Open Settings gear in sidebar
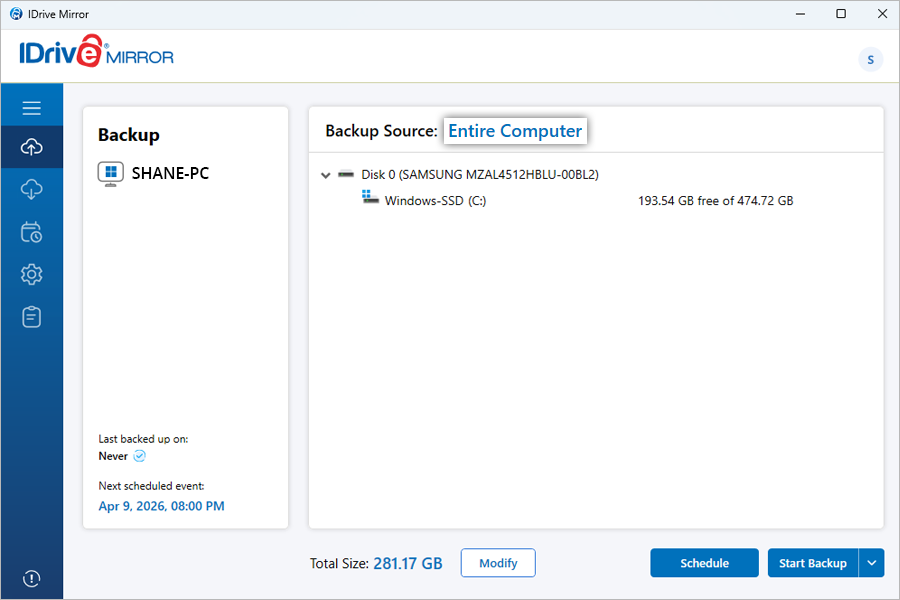The width and height of the screenshot is (900, 600). (31, 275)
